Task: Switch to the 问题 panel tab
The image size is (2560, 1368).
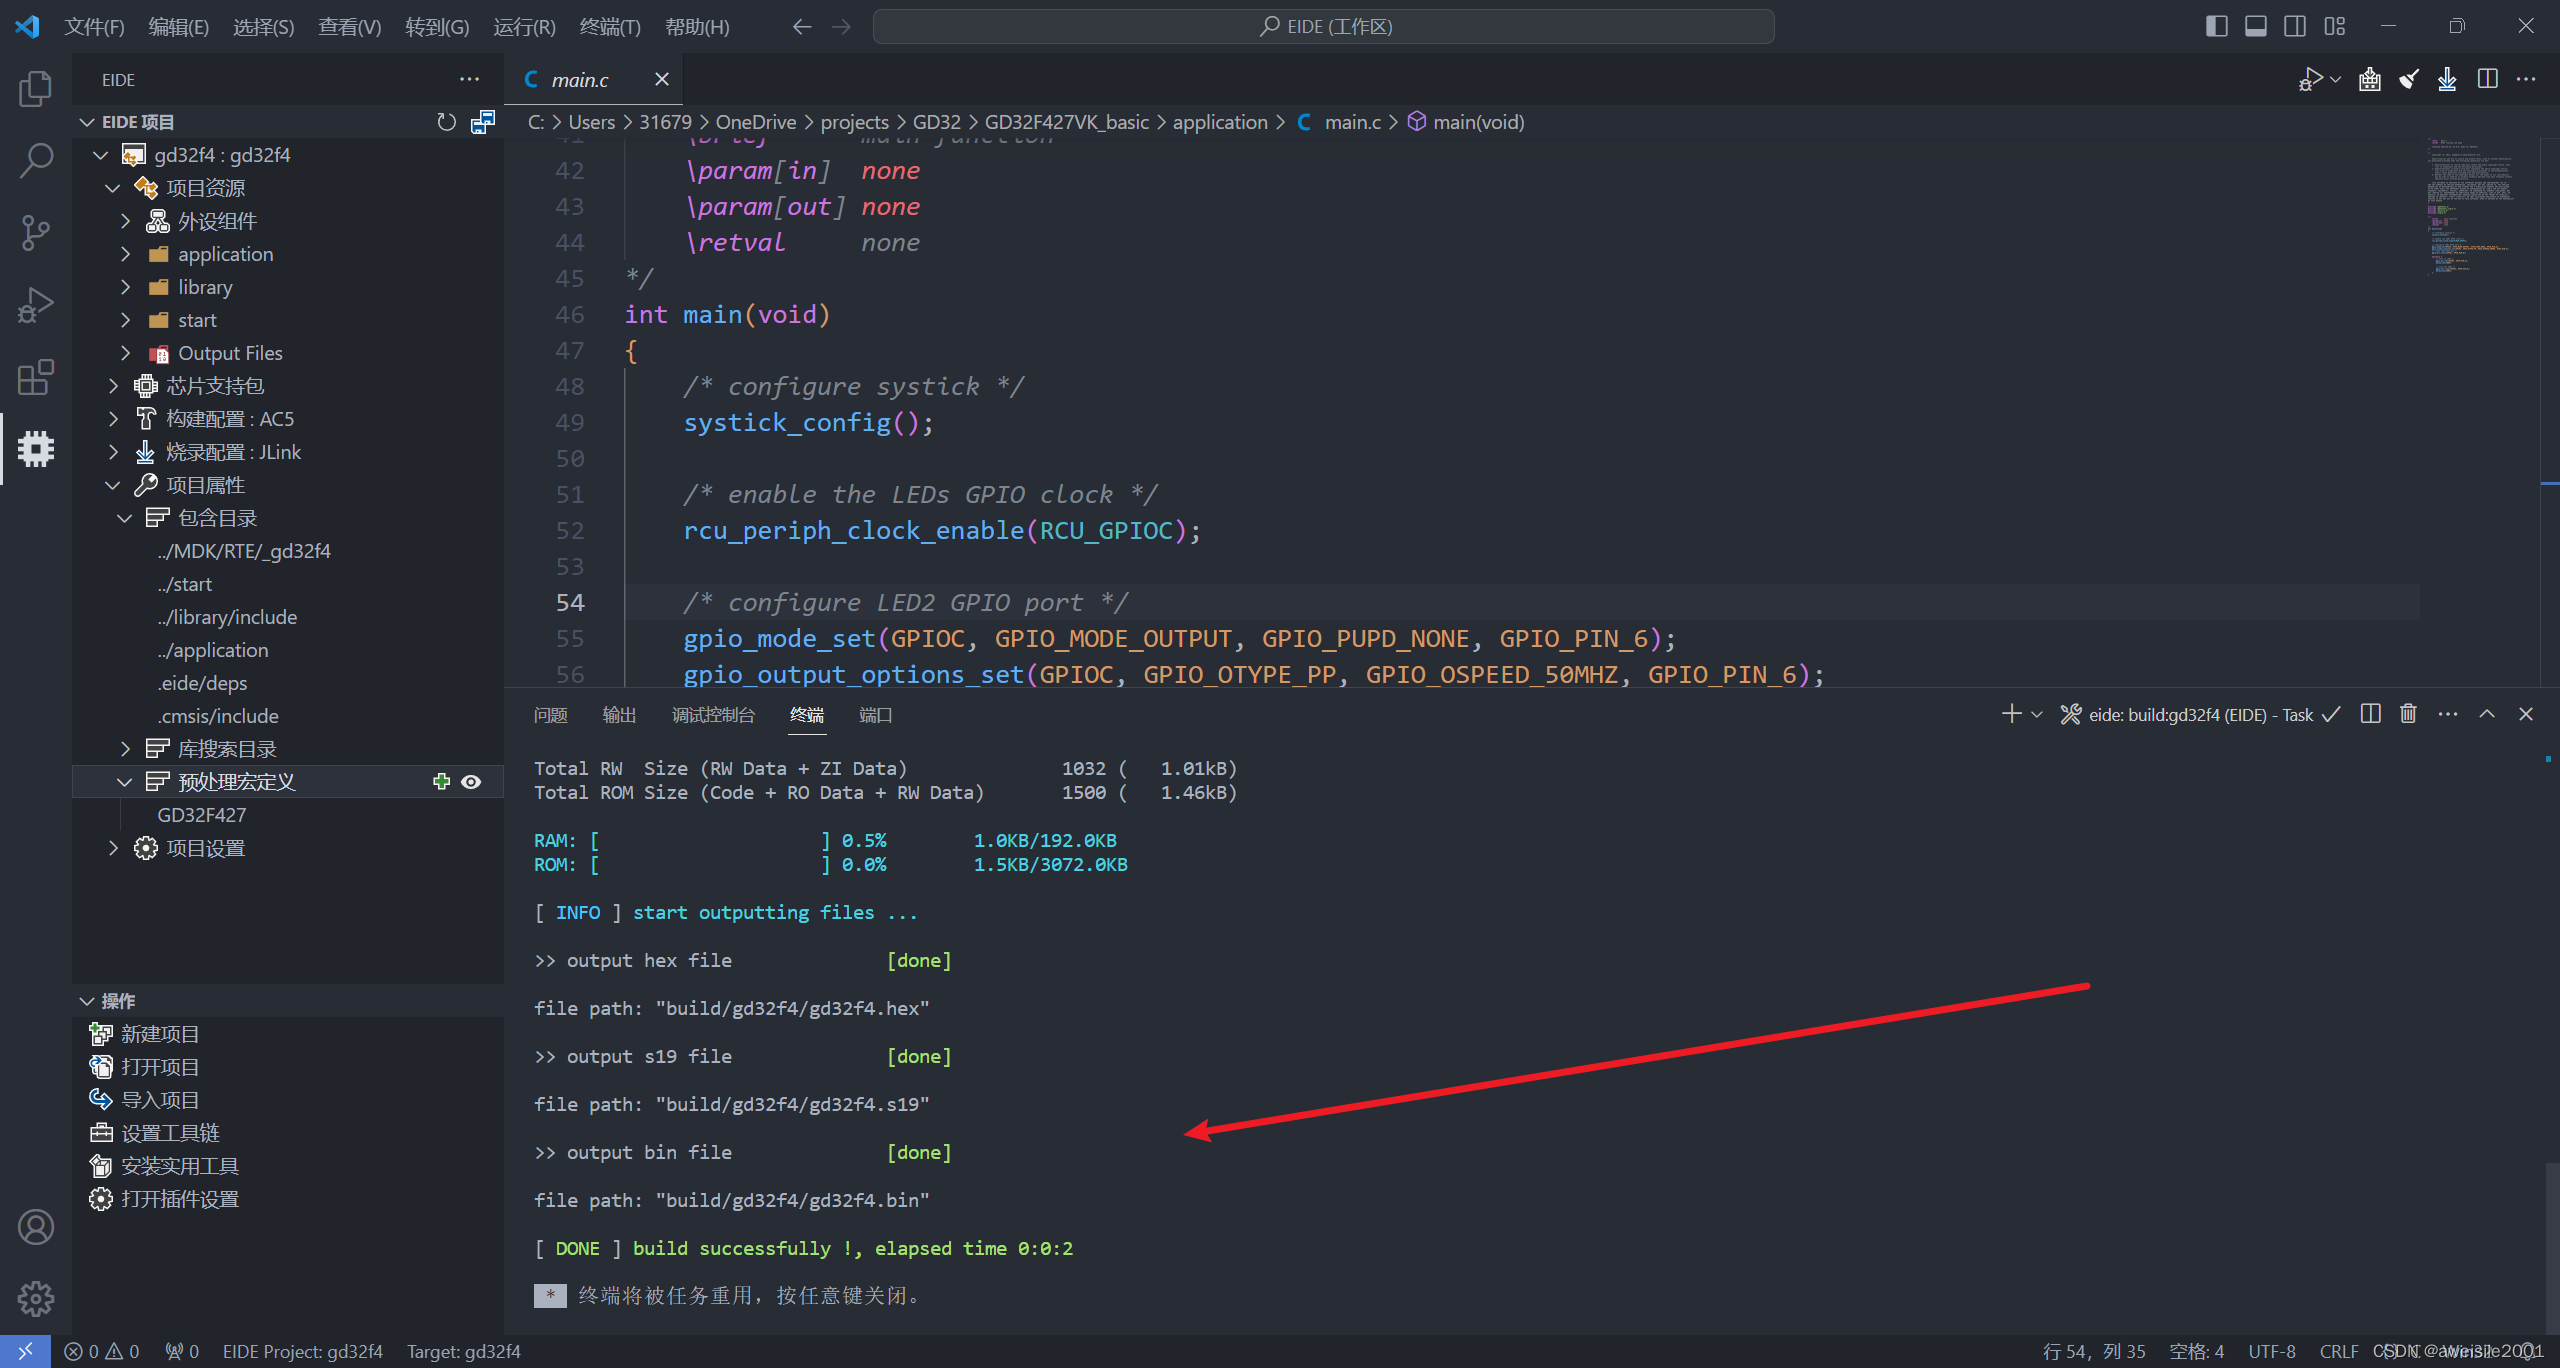Action: pos(550,715)
